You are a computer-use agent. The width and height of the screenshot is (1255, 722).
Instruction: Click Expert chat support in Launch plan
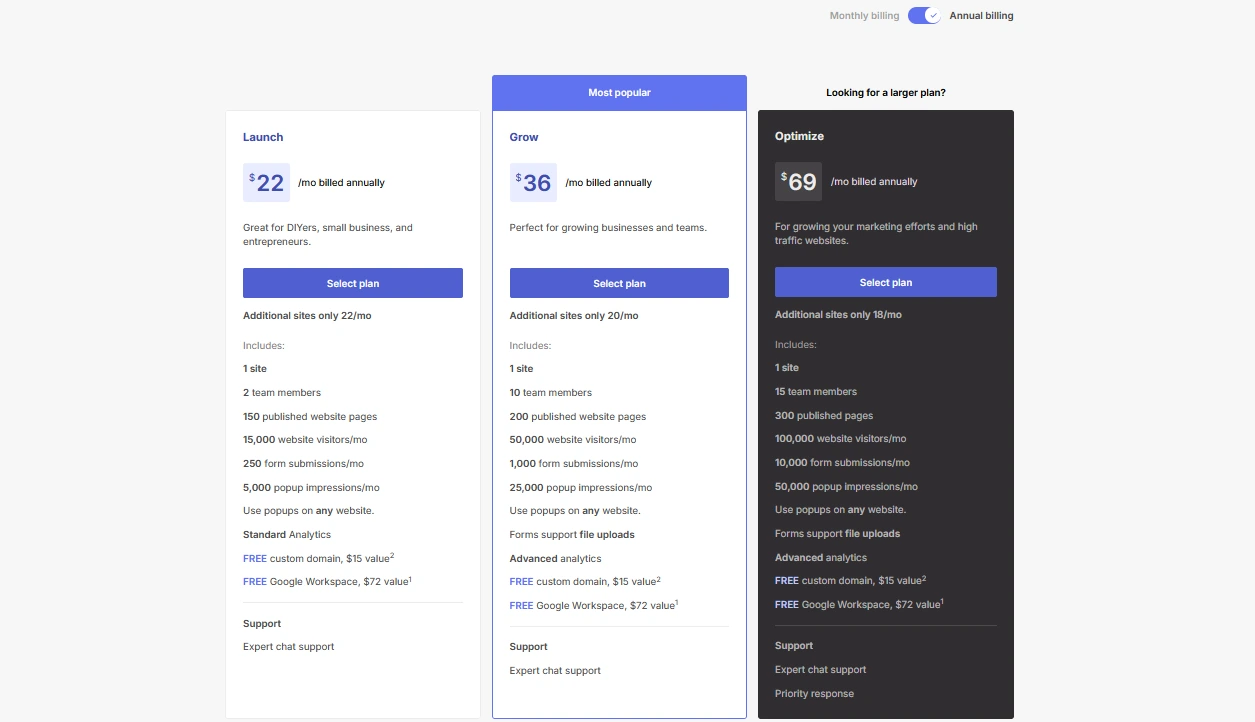(x=289, y=647)
